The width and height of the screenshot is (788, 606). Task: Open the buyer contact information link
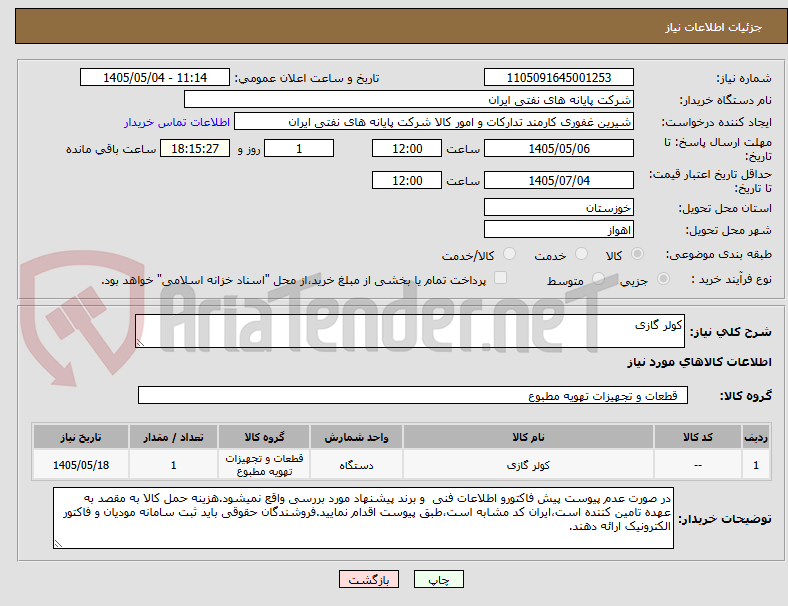(x=177, y=122)
